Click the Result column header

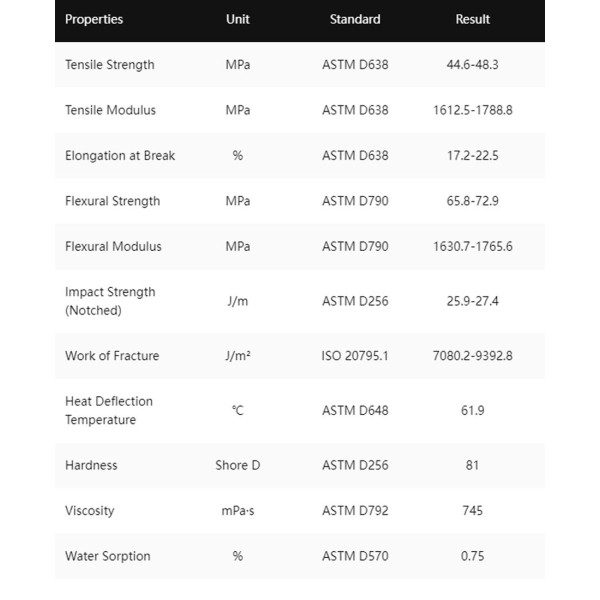point(473,19)
